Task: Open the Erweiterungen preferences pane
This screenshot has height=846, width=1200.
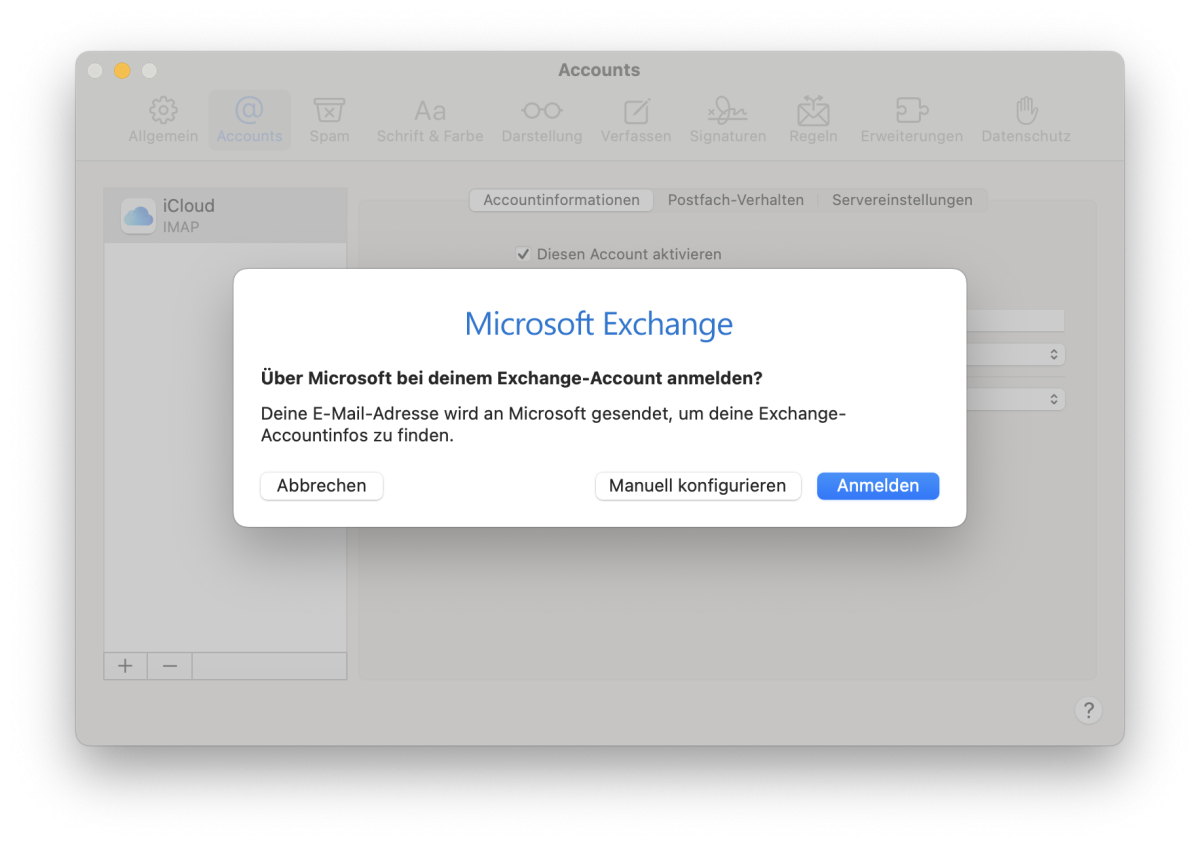Action: [912, 120]
